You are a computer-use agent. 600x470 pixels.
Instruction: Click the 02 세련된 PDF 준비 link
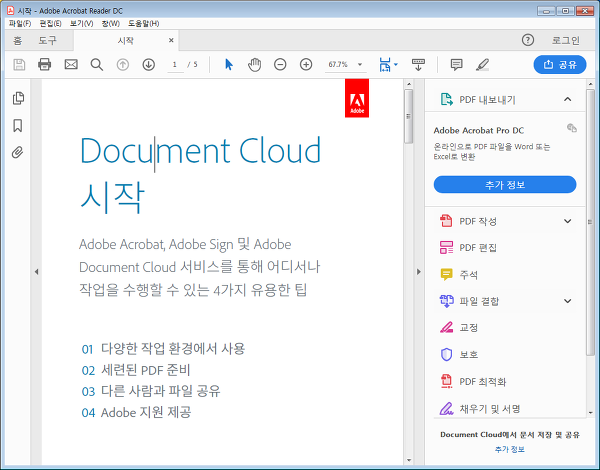[136, 370]
